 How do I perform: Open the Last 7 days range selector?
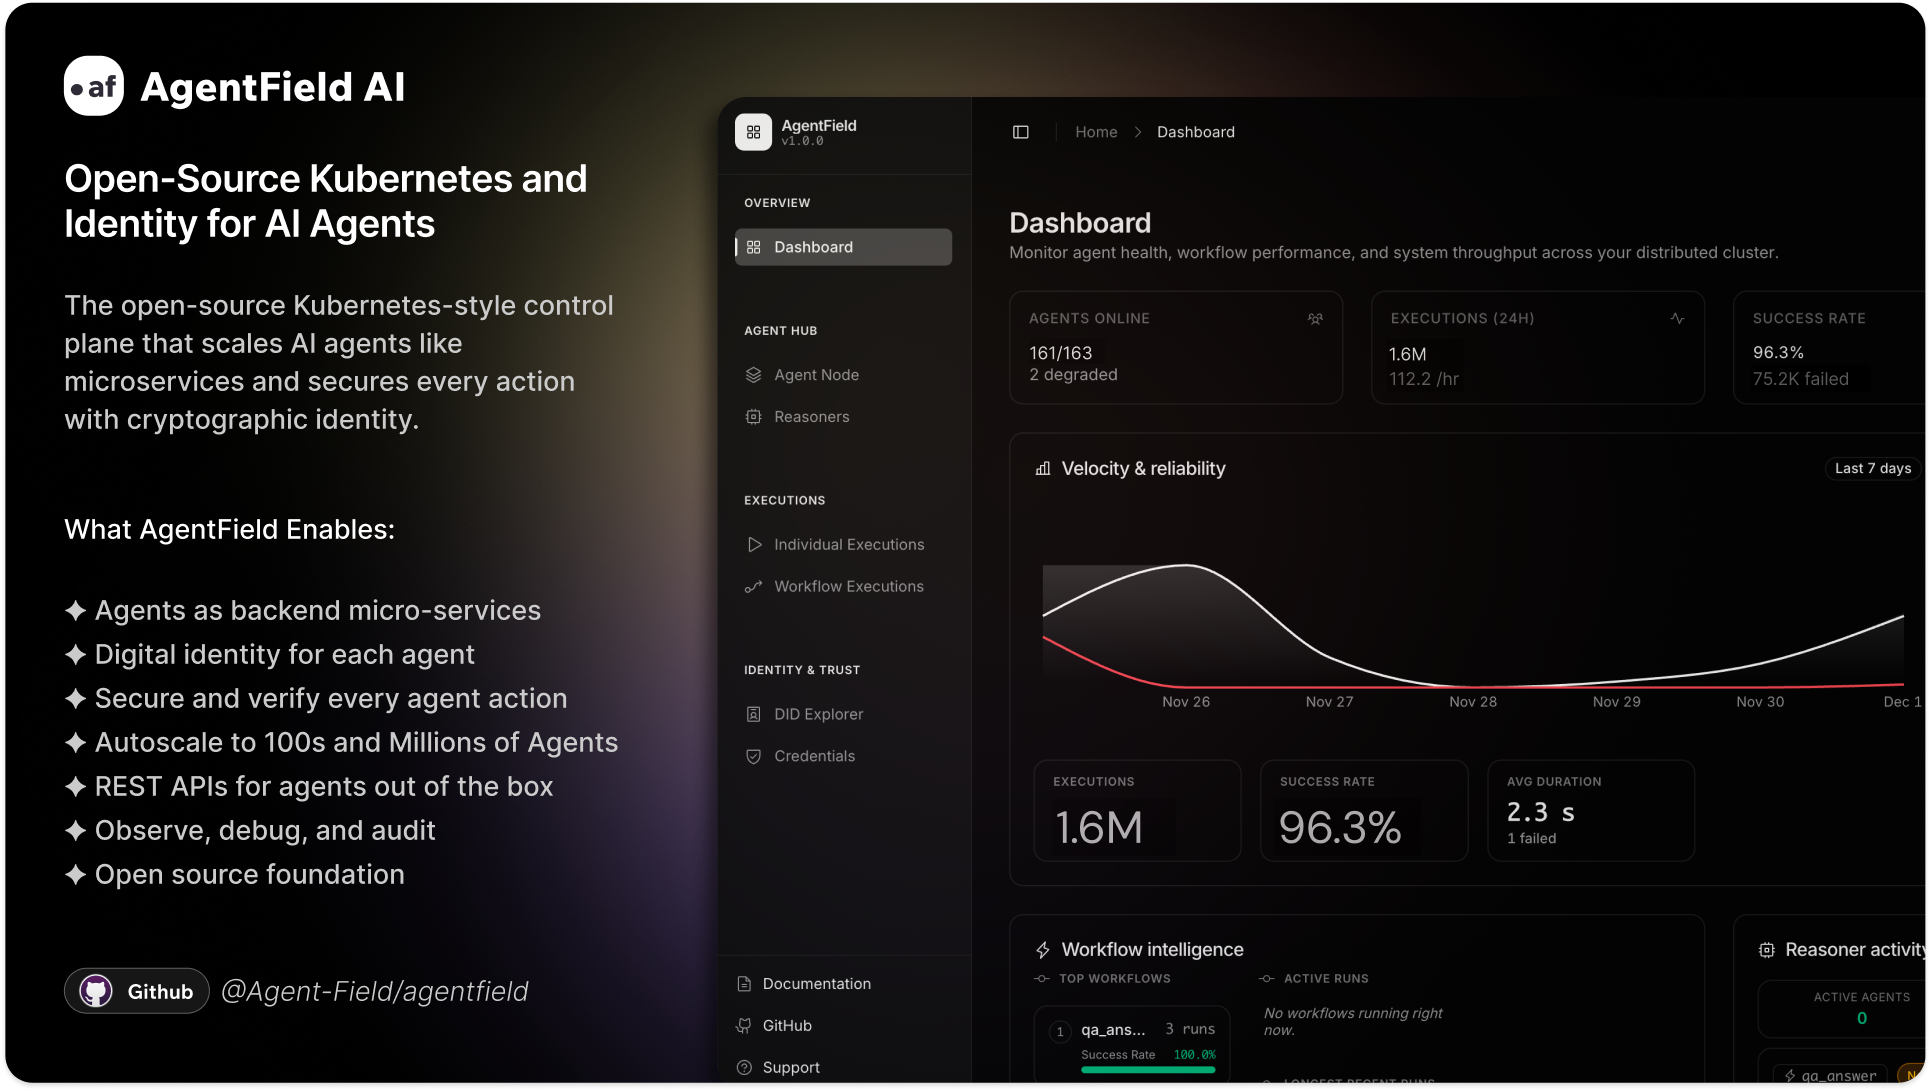pyautogui.click(x=1872, y=468)
